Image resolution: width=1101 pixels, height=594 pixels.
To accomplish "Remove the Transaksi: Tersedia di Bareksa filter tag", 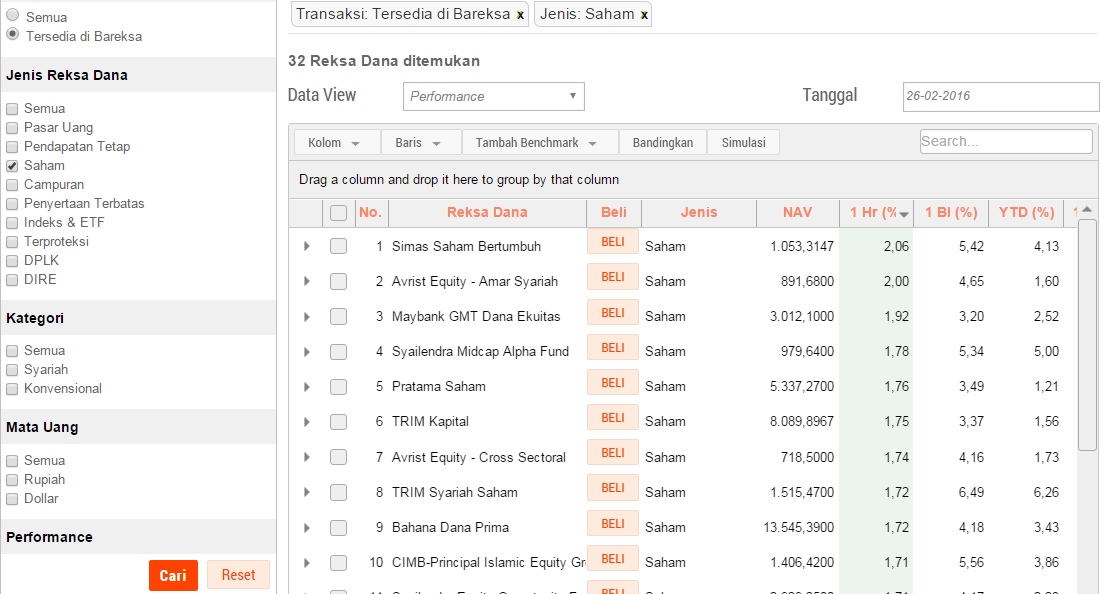I will click(520, 15).
